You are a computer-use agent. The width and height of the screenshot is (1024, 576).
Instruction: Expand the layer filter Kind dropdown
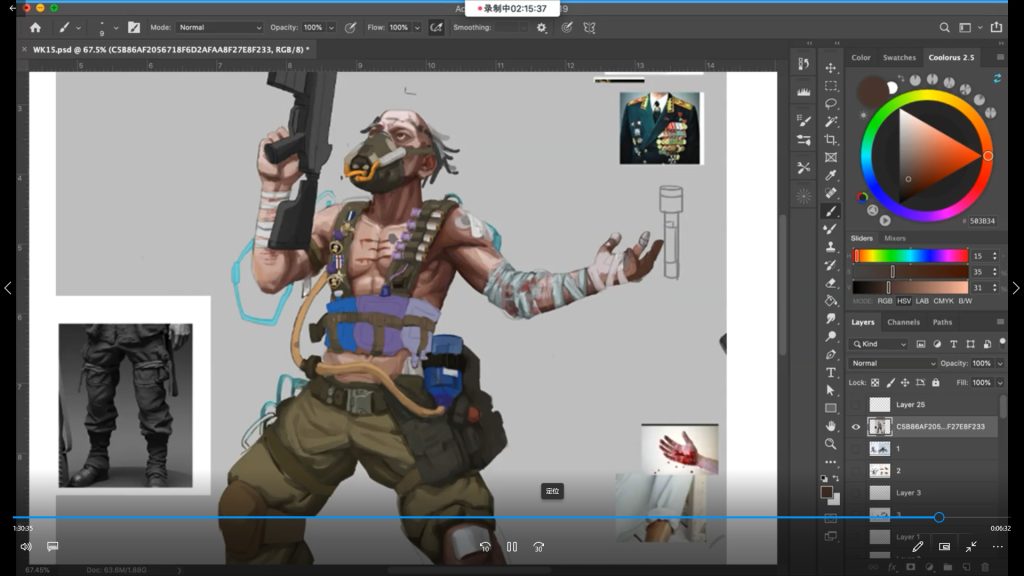(879, 344)
